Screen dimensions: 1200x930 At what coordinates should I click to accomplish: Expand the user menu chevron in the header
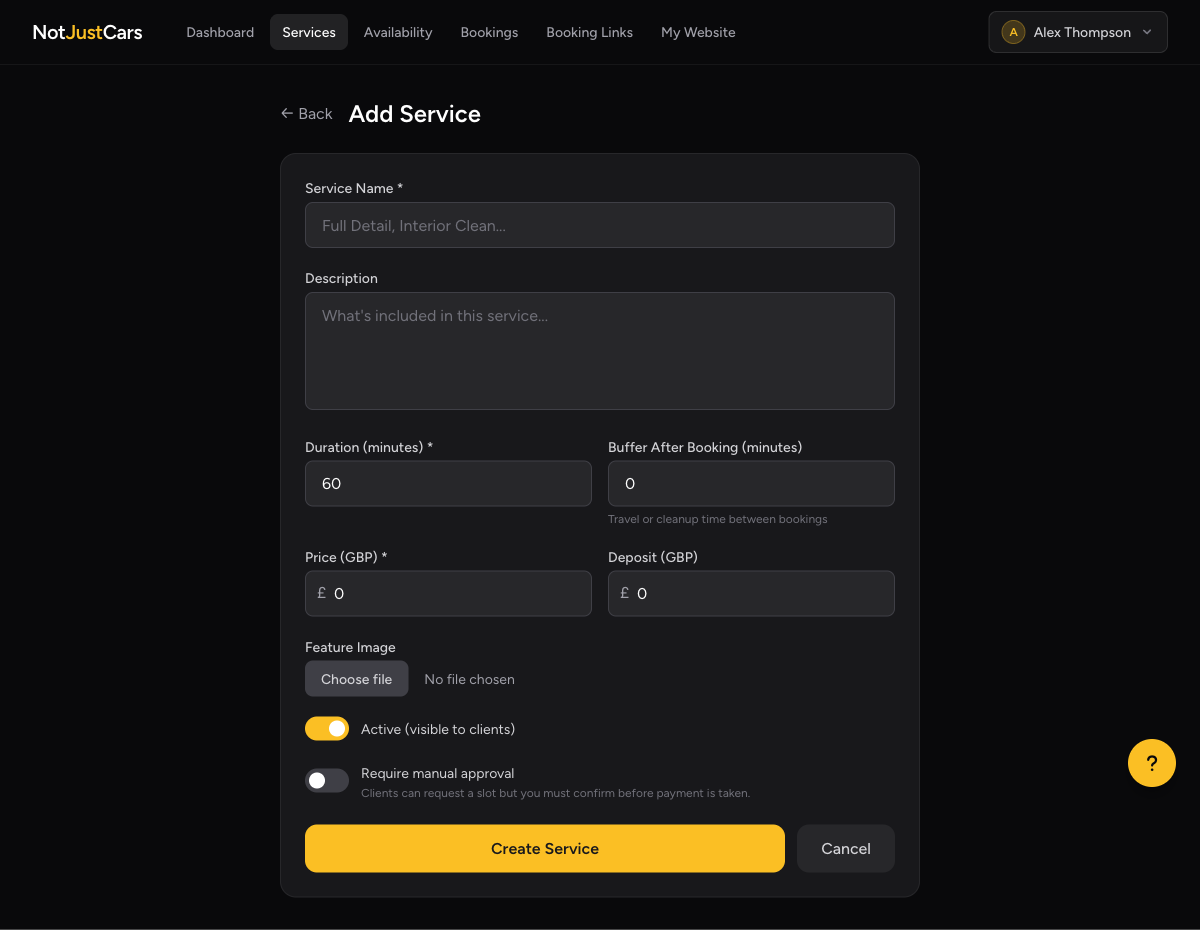[x=1148, y=32]
